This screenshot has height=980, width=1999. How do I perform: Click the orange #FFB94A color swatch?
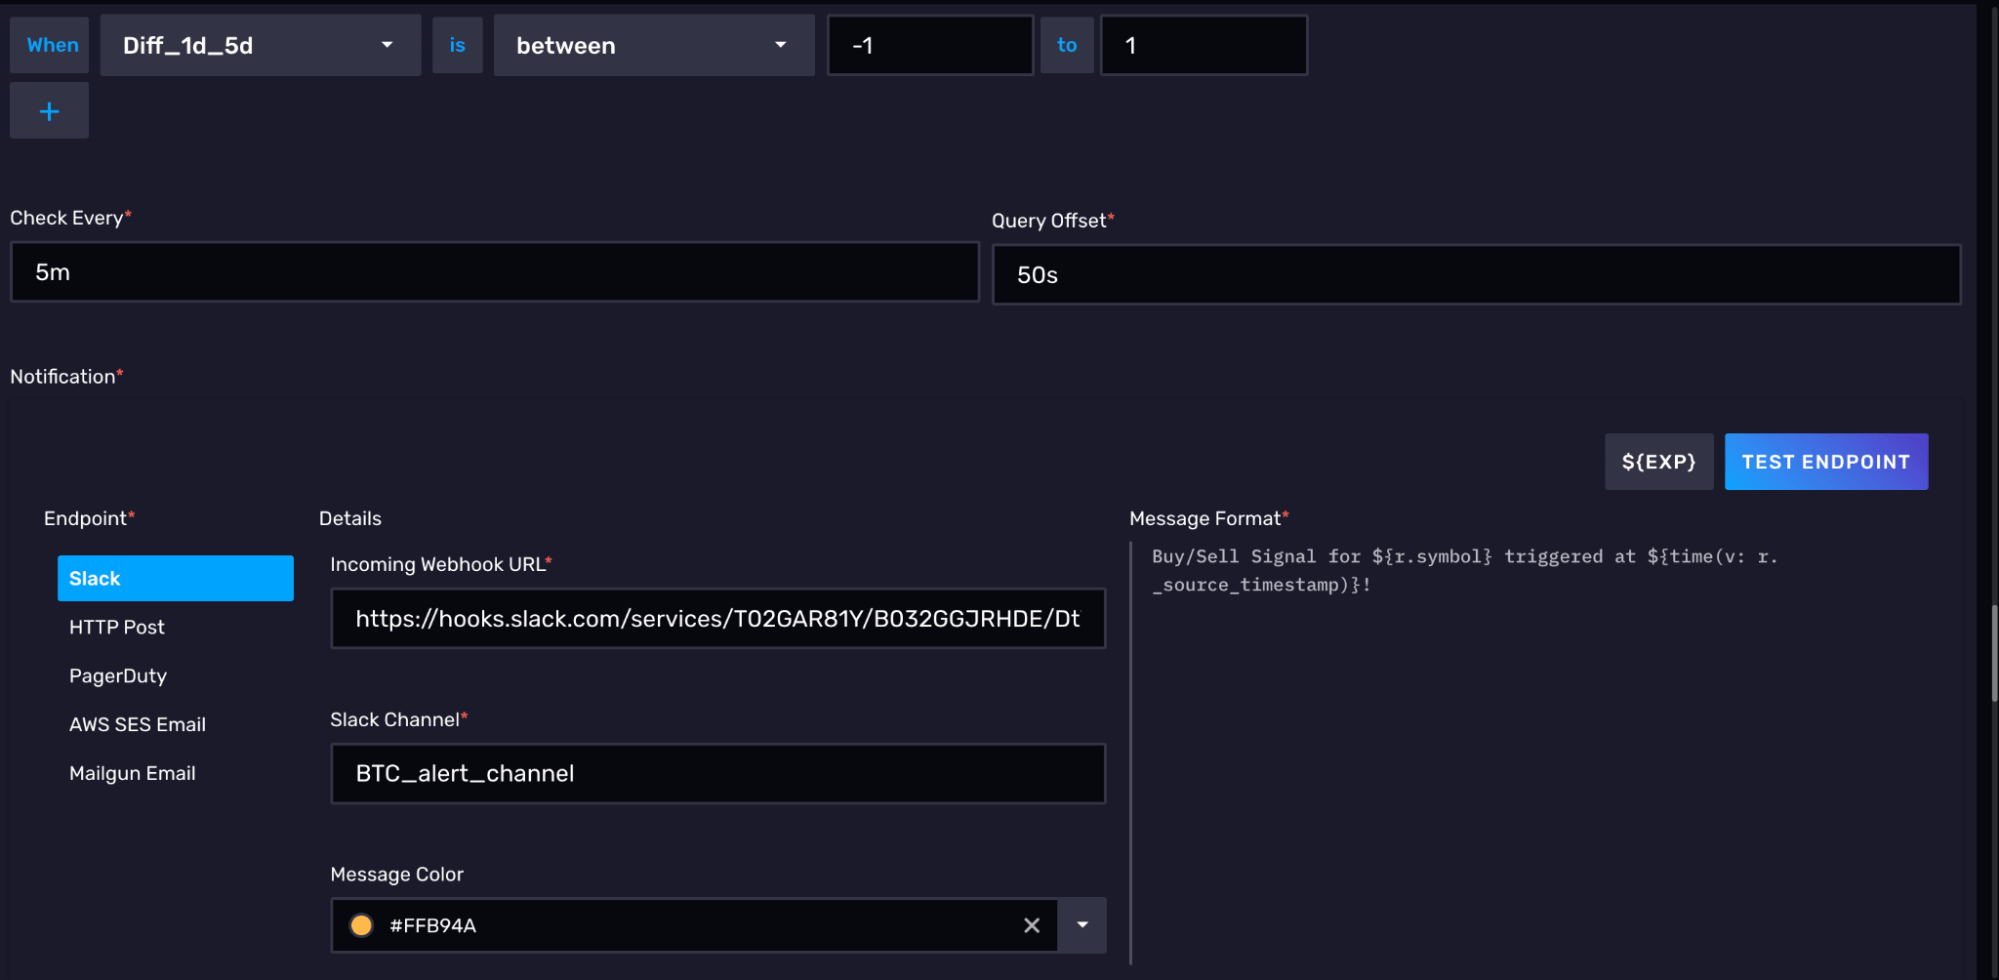[x=362, y=925]
